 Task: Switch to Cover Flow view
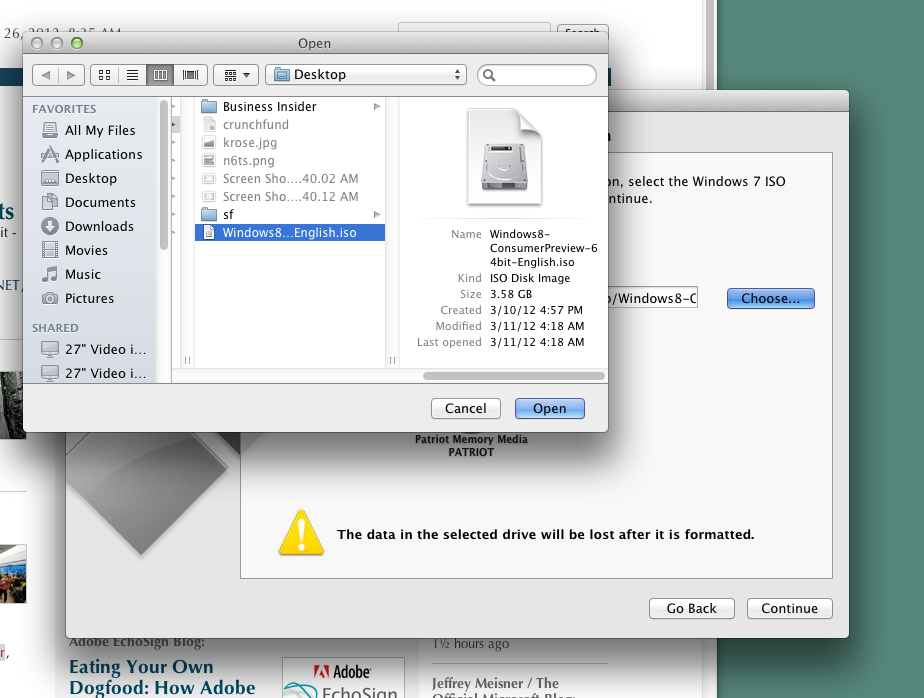[190, 75]
